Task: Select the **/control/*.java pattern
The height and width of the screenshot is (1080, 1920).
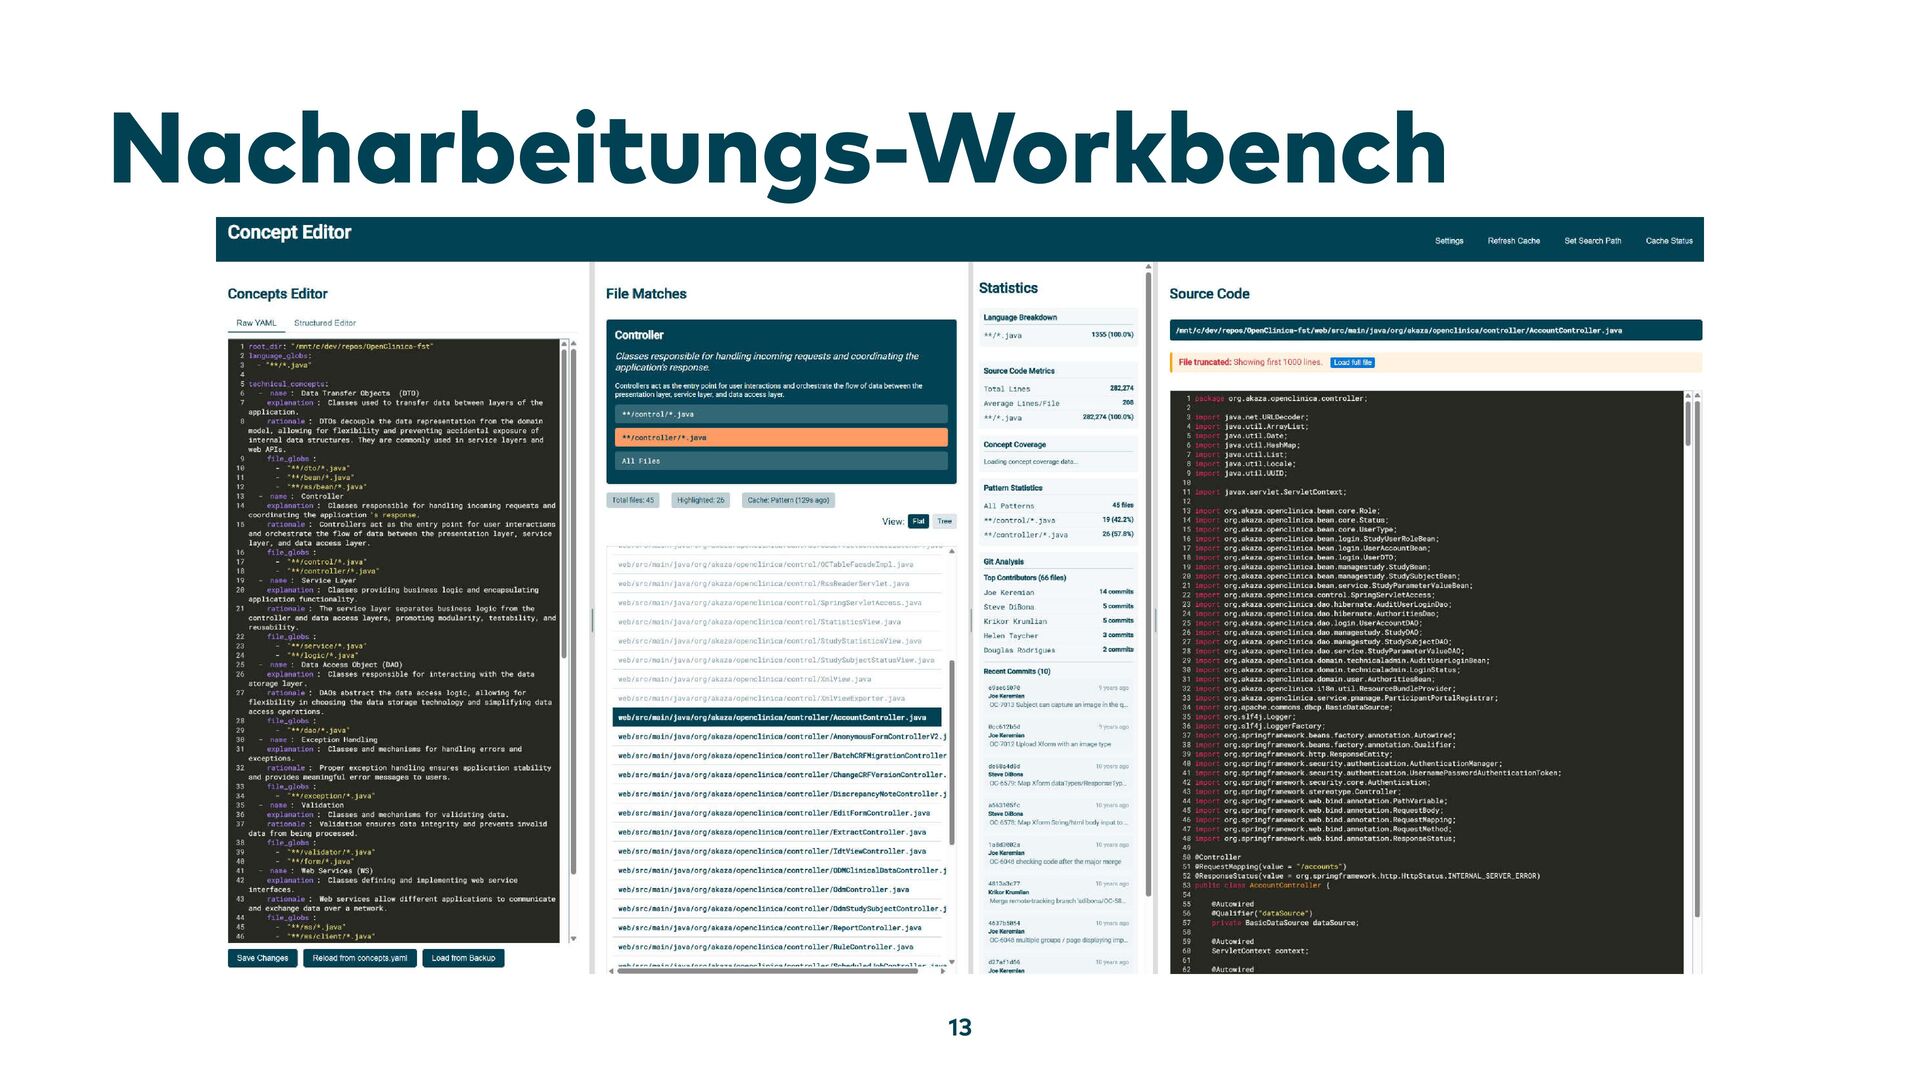Action: pos(781,414)
